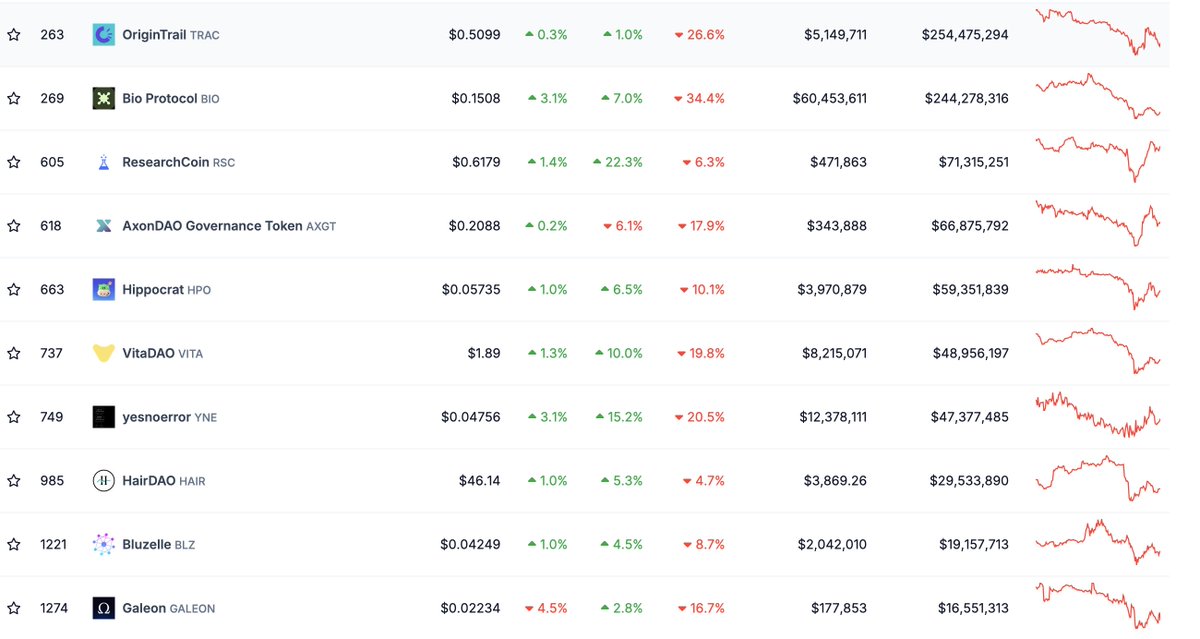
Task: Click the HairDAO circular logo
Action: [x=104, y=481]
